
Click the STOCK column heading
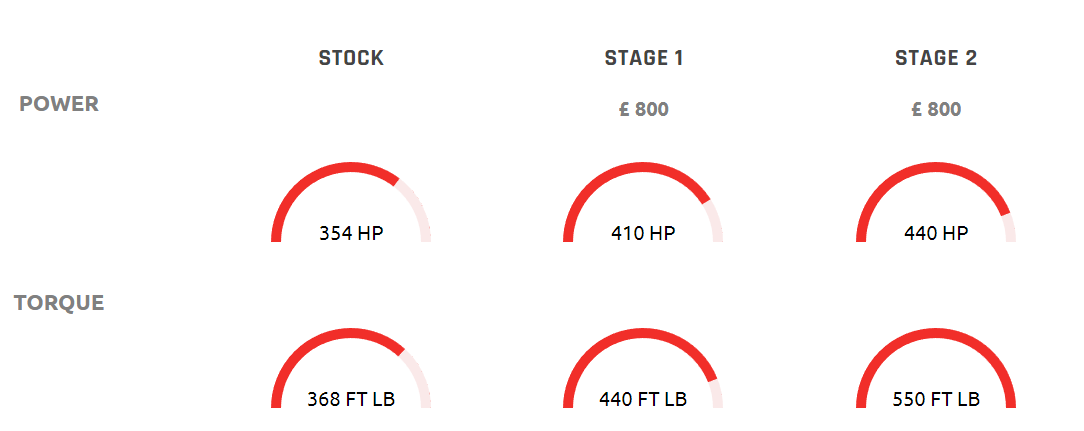[x=351, y=58]
